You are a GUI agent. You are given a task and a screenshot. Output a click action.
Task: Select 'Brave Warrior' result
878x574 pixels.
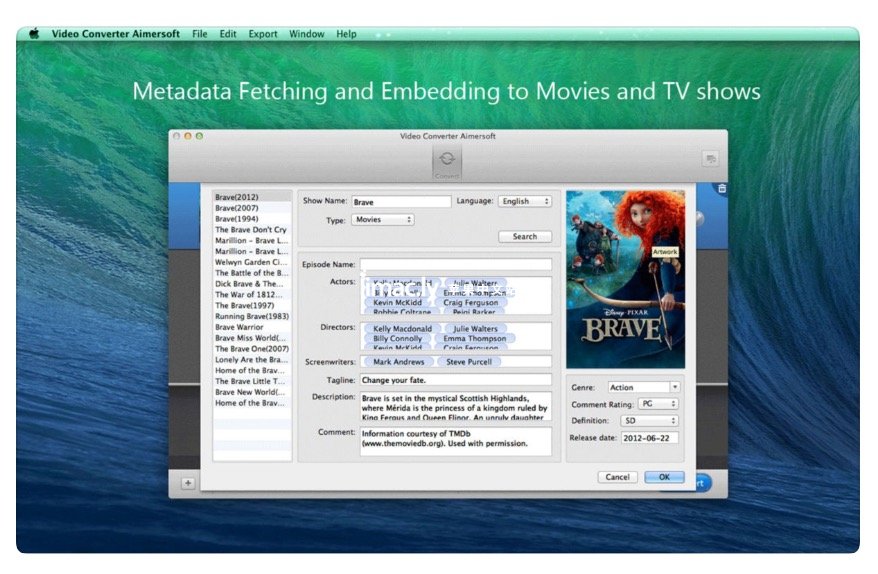(252, 327)
